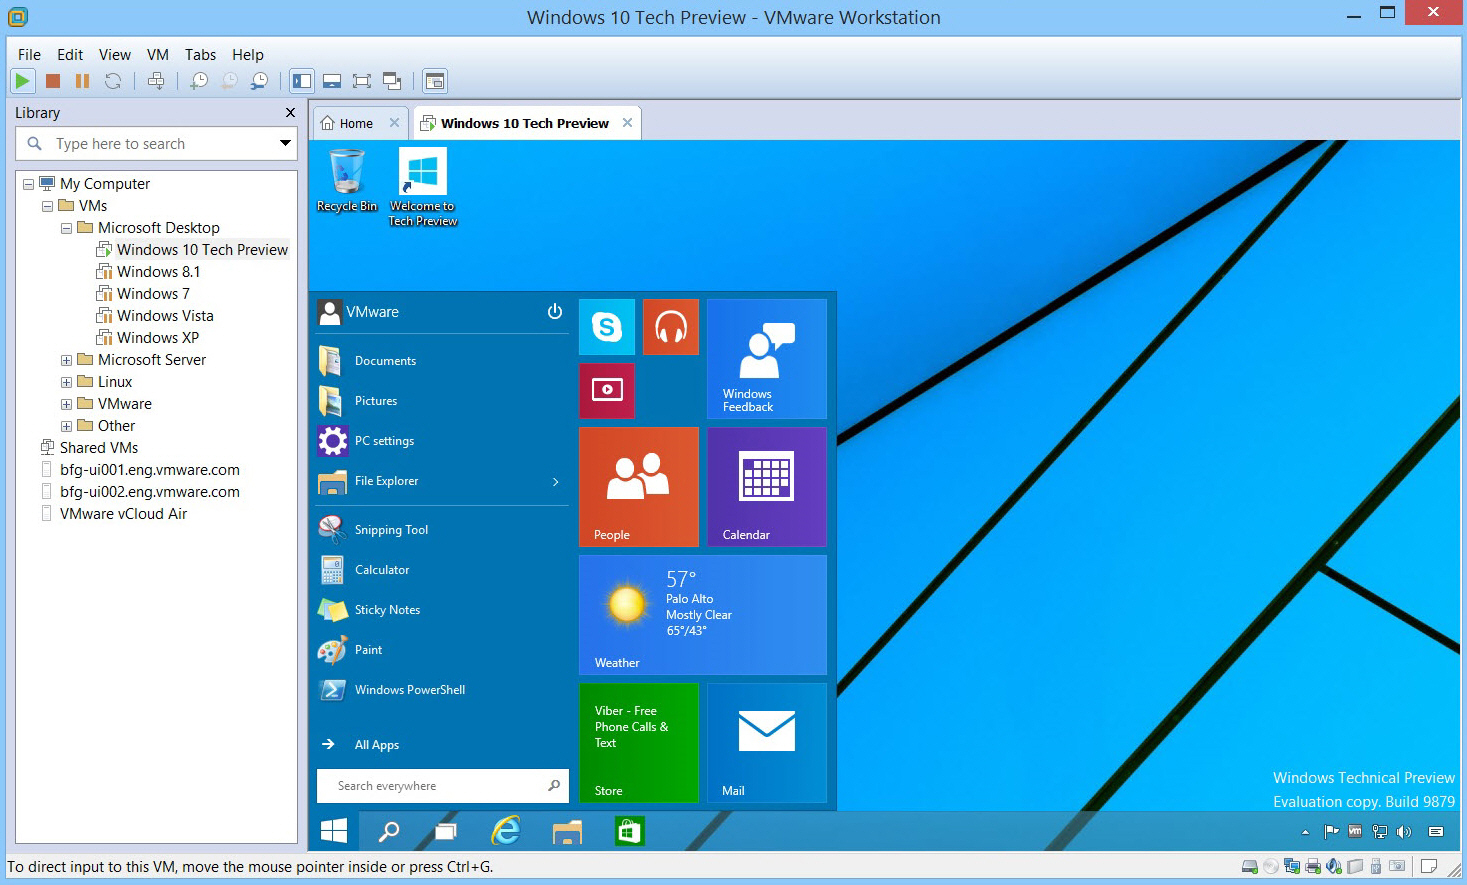
Task: Open the VM menu
Action: (157, 55)
